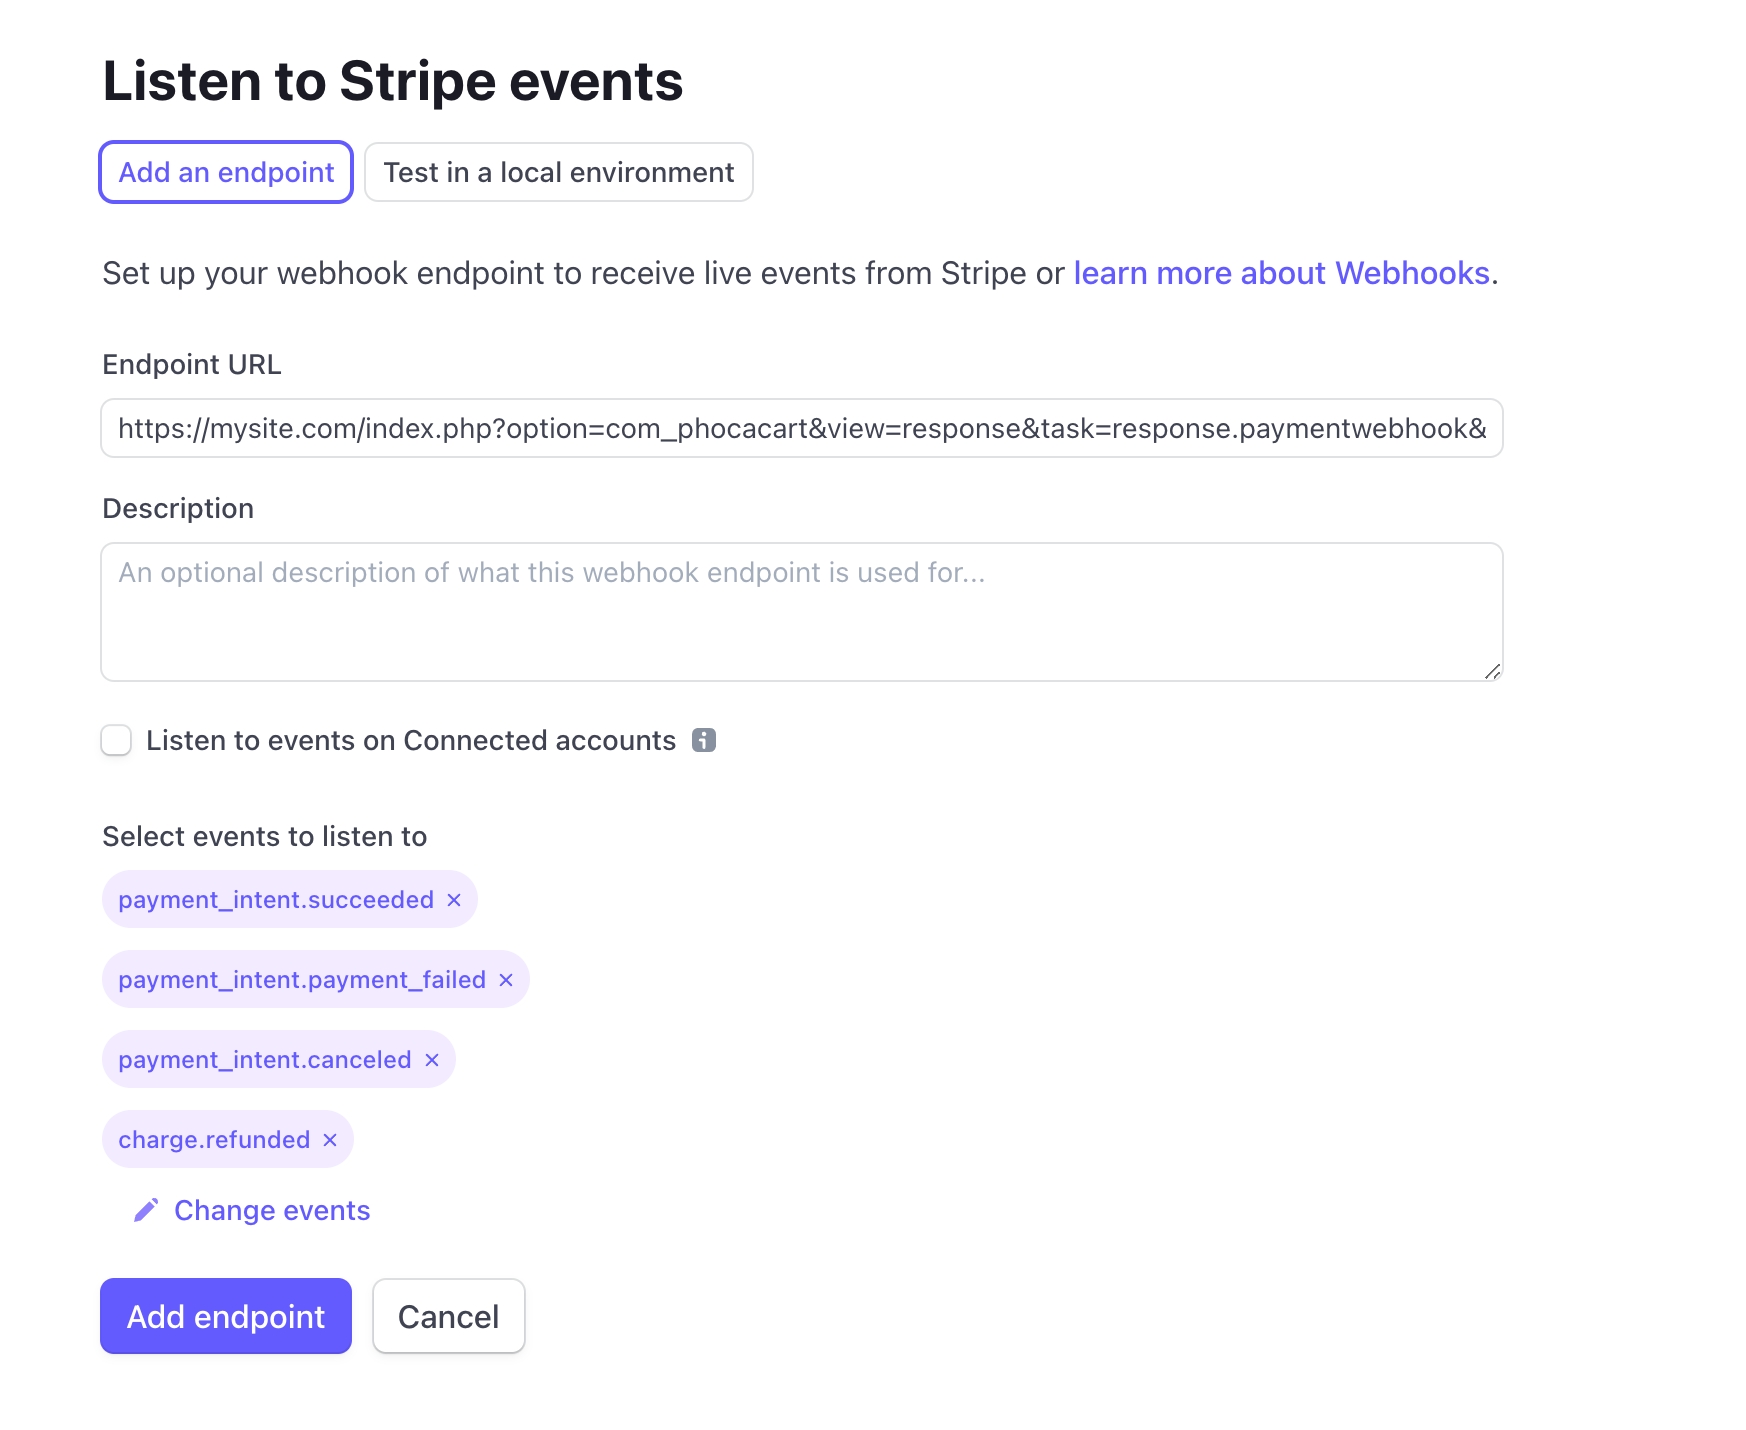Remove the payment_intent.payment_failed event chip
1746x1430 pixels.
(506, 980)
